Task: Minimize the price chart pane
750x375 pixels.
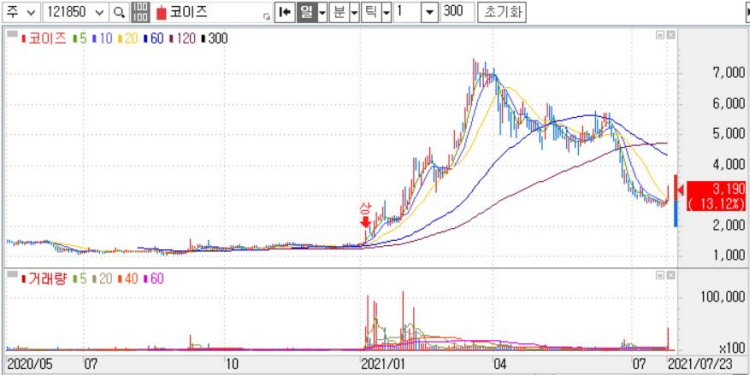Action: 661,34
